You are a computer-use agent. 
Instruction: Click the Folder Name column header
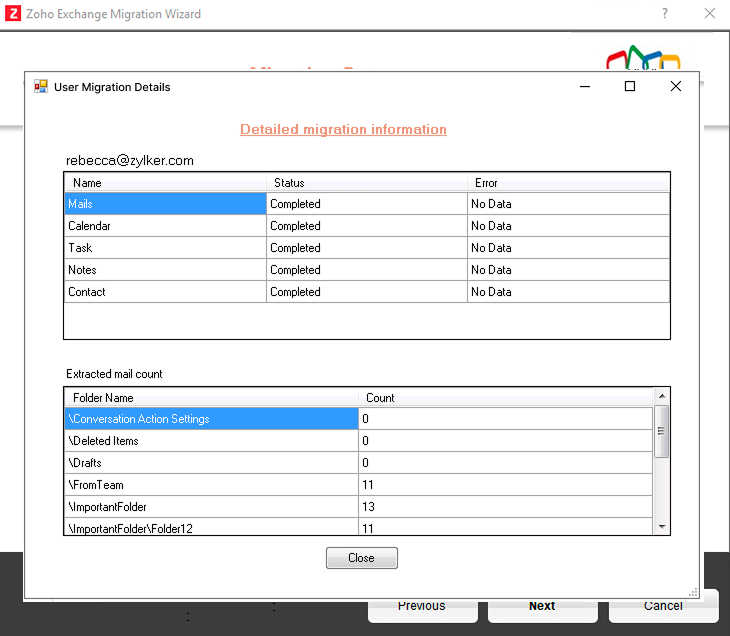pos(211,398)
